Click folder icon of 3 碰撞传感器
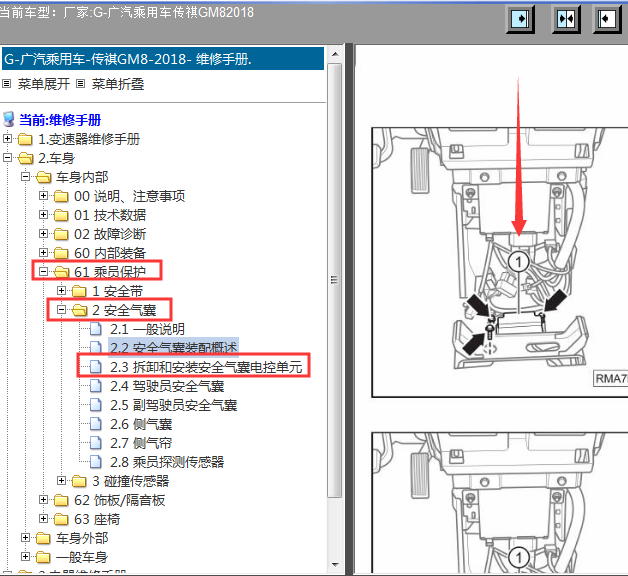The width and height of the screenshot is (628, 576). coord(79,481)
